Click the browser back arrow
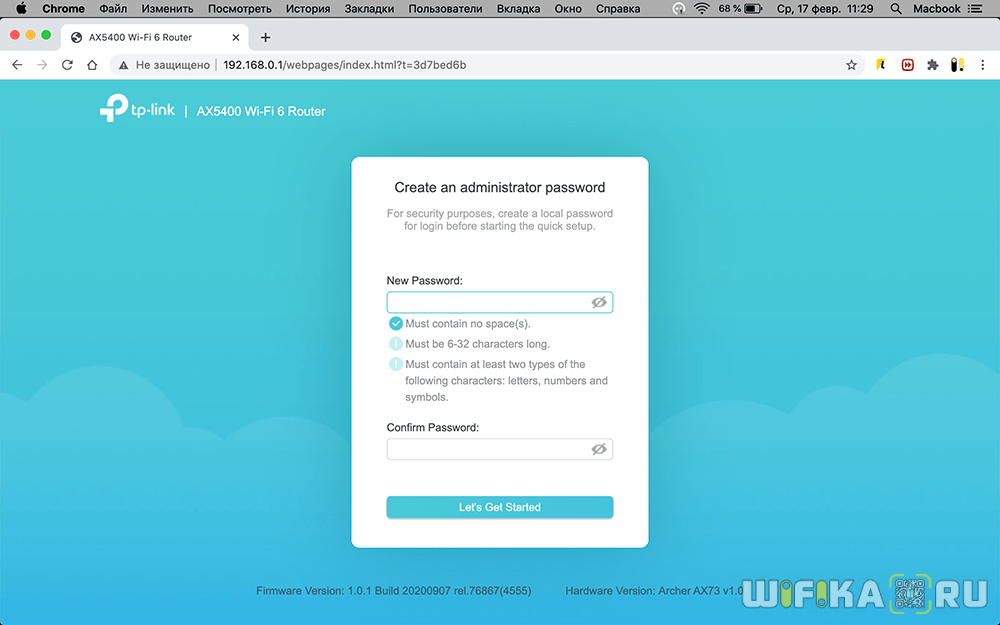This screenshot has height=625, width=1000. click(17, 65)
